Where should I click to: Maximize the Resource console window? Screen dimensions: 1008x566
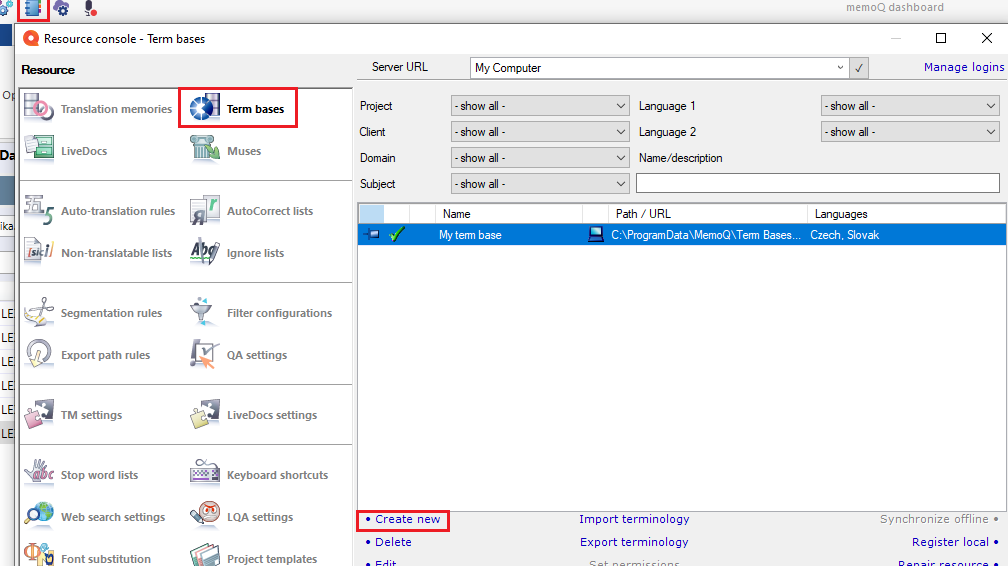point(940,38)
